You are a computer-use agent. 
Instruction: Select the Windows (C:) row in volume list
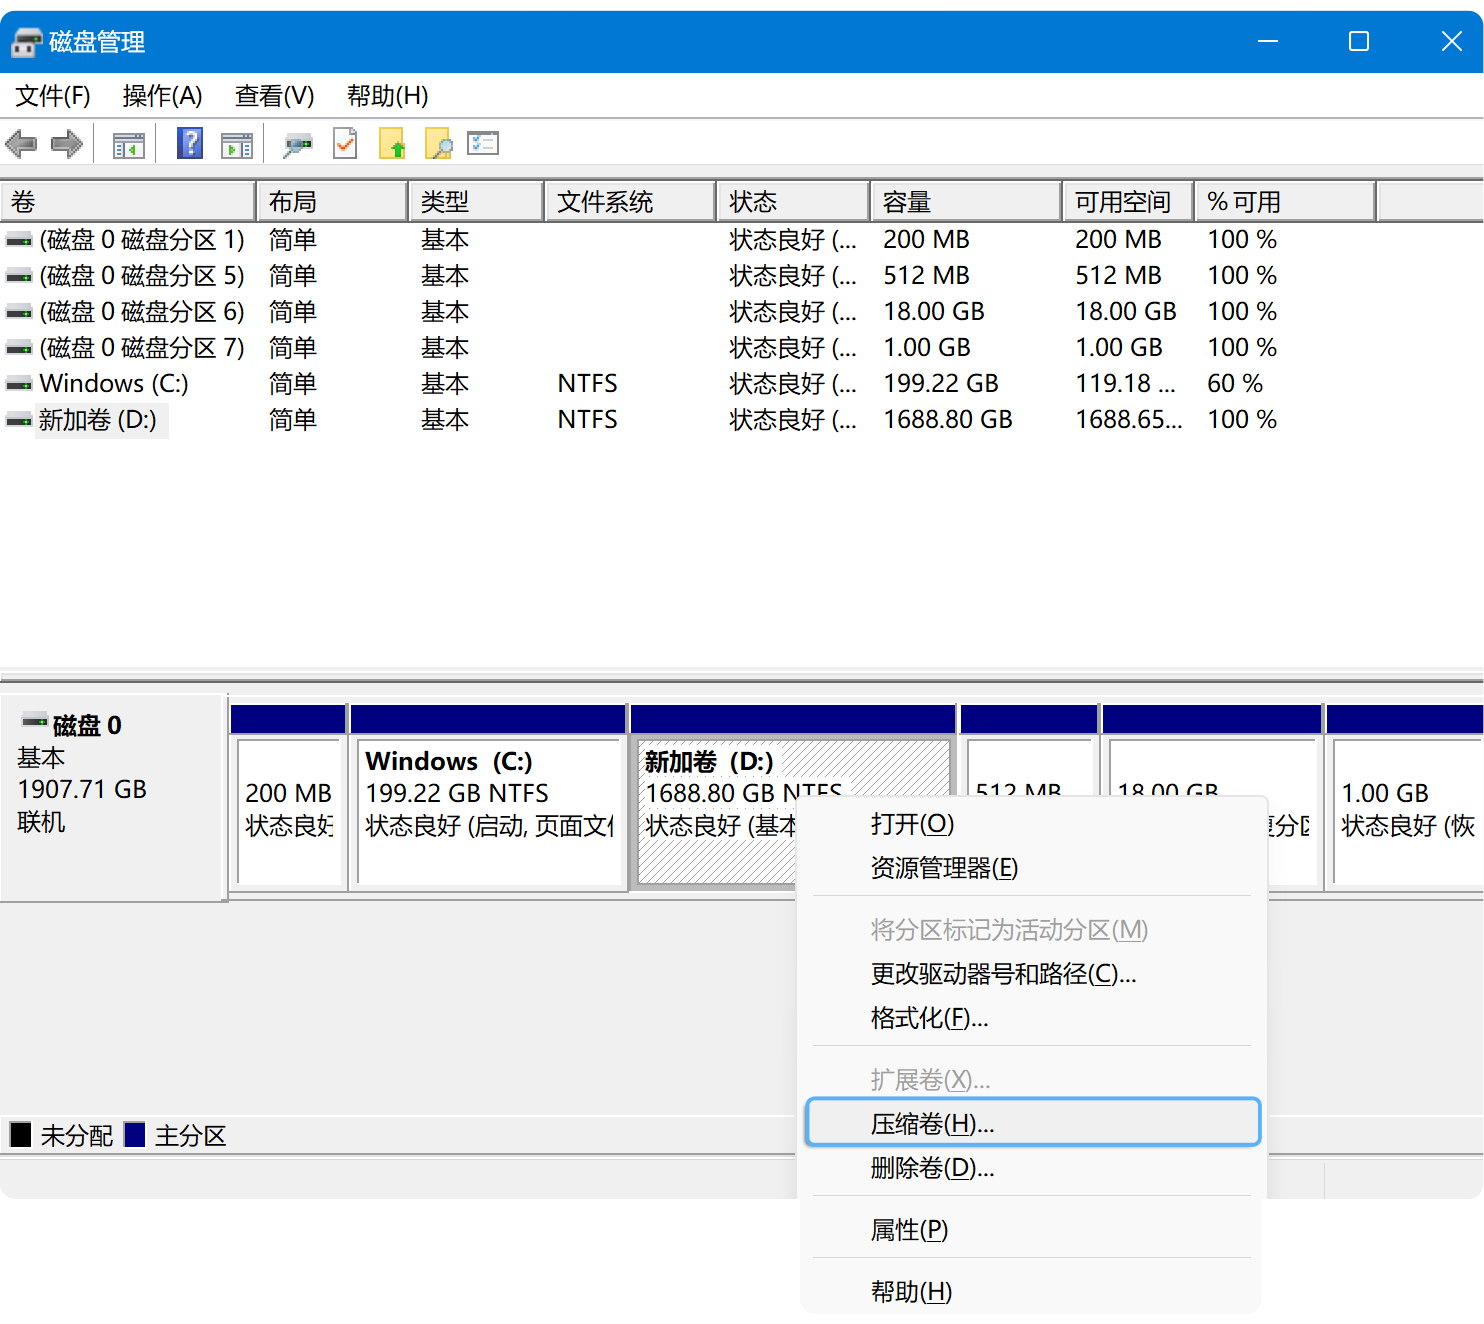pos(113,384)
